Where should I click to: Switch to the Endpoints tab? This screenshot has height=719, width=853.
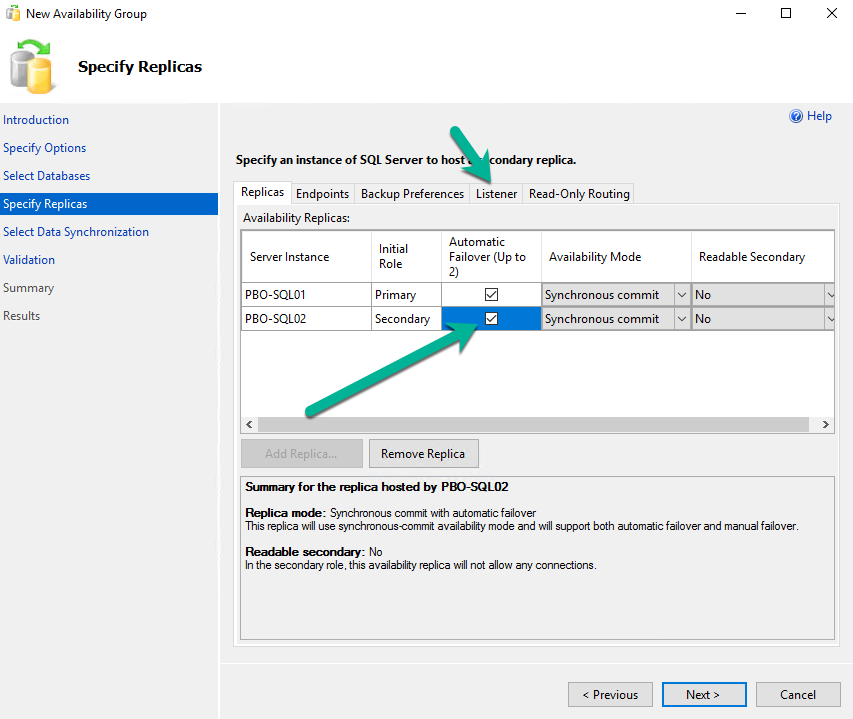323,194
